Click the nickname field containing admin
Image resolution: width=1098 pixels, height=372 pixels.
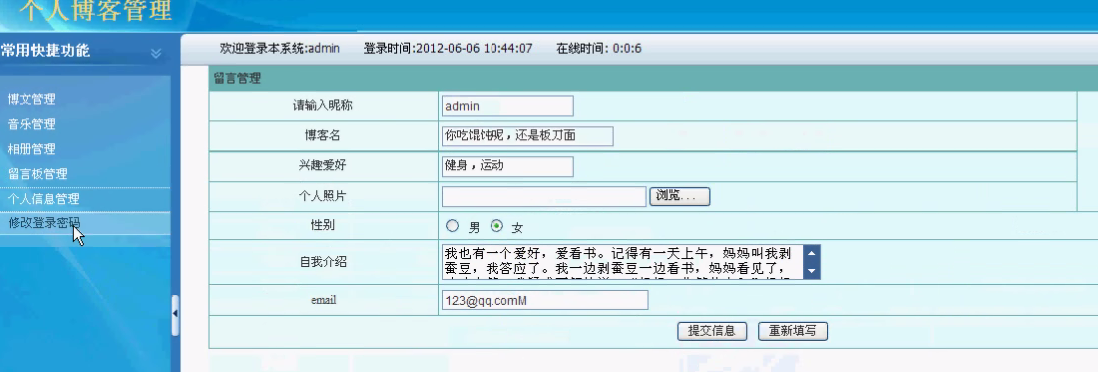(x=508, y=106)
